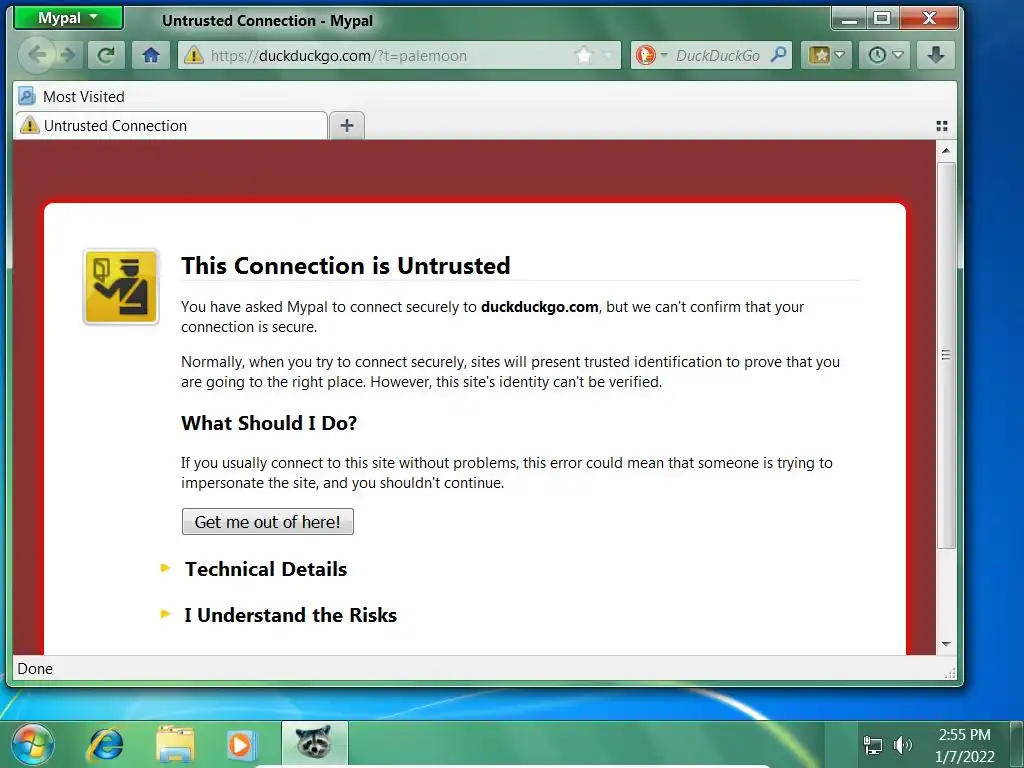Click the network tray icon

(872, 745)
